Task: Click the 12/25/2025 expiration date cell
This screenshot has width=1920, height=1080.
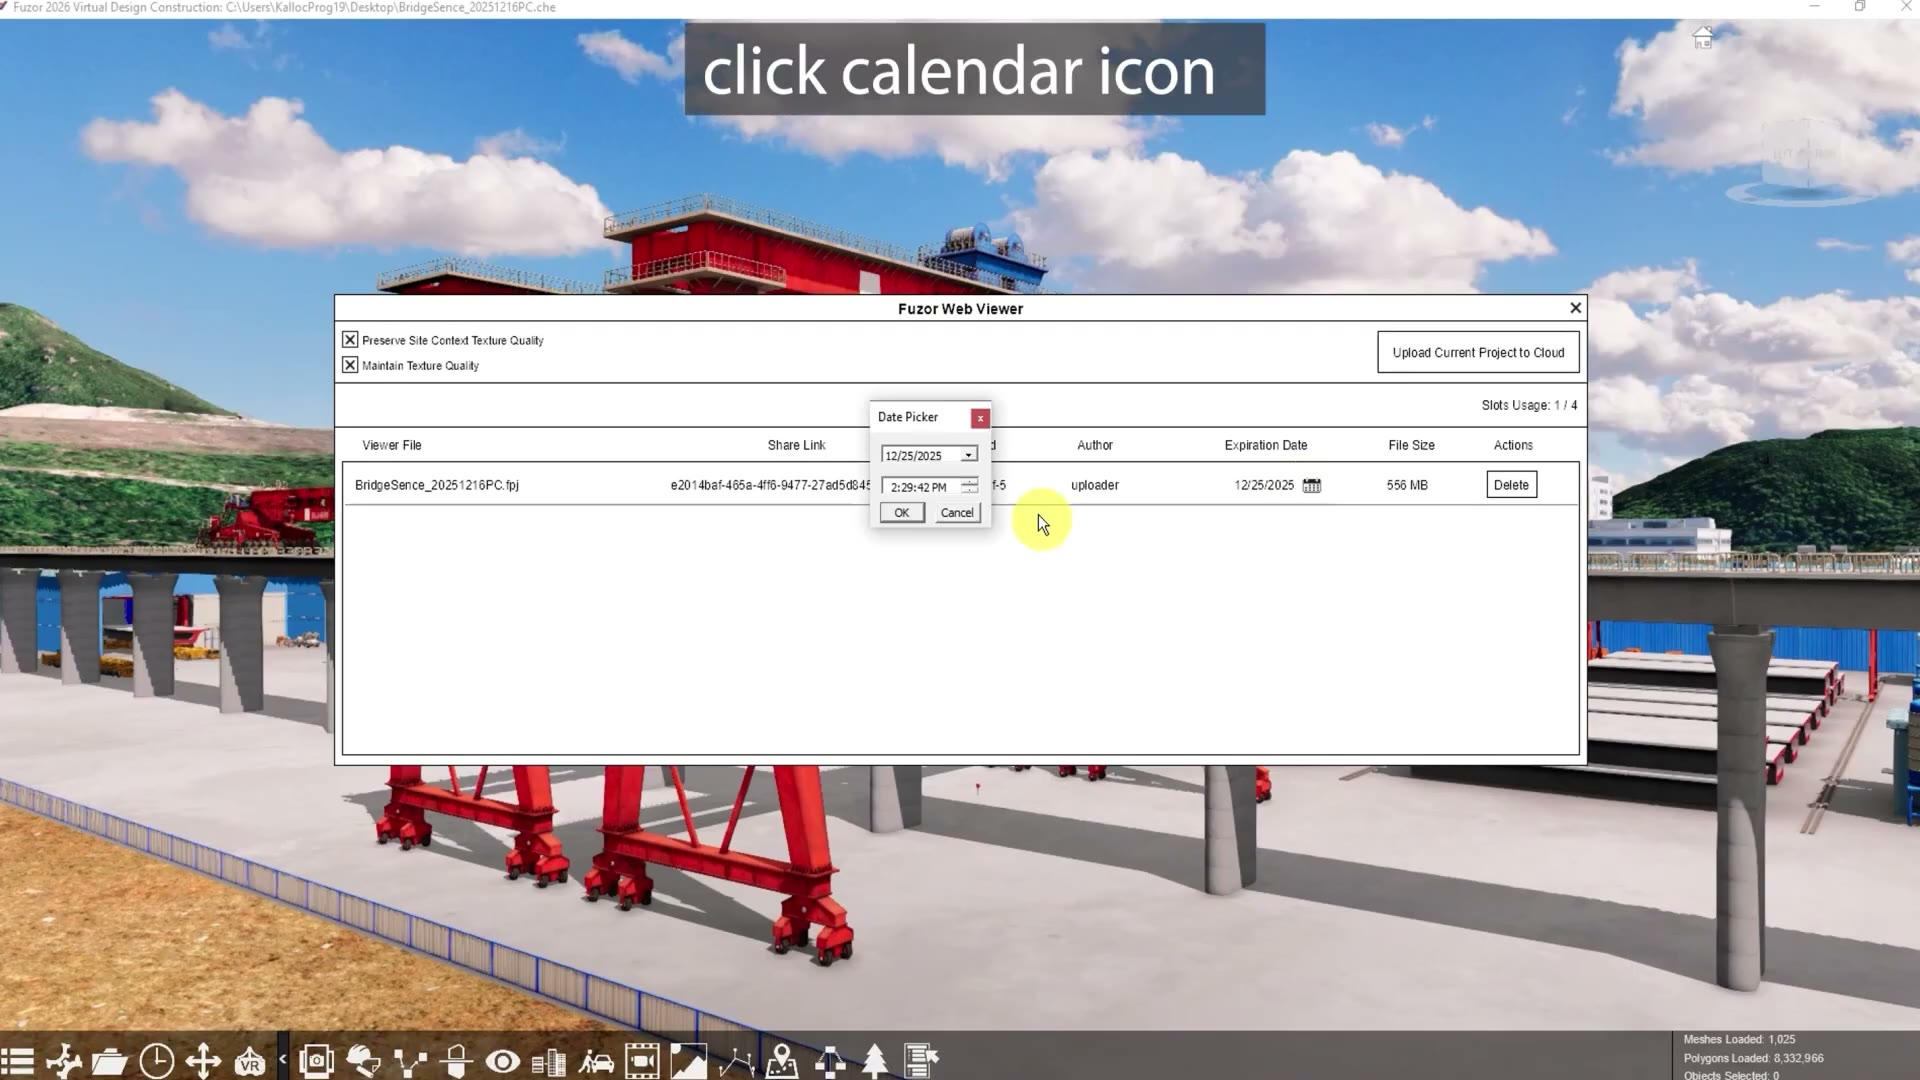Action: coord(1264,485)
